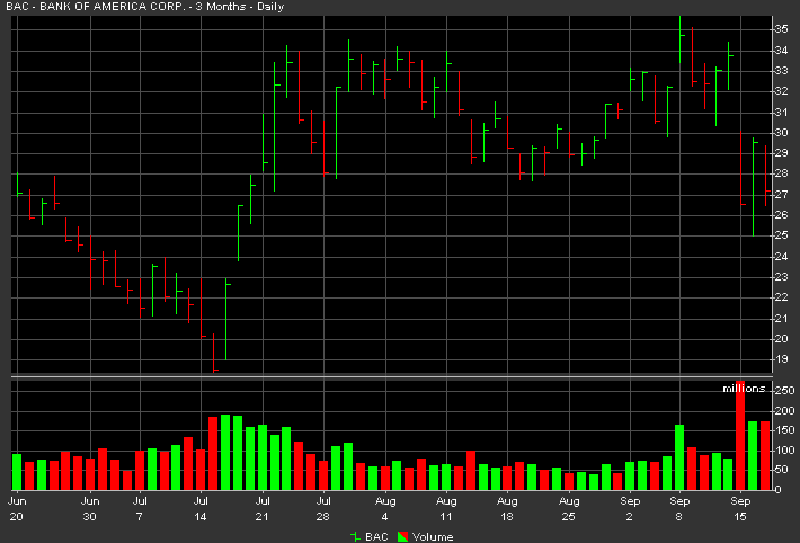Click the 100 volume axis label
This screenshot has width=800, height=543.
point(784,451)
